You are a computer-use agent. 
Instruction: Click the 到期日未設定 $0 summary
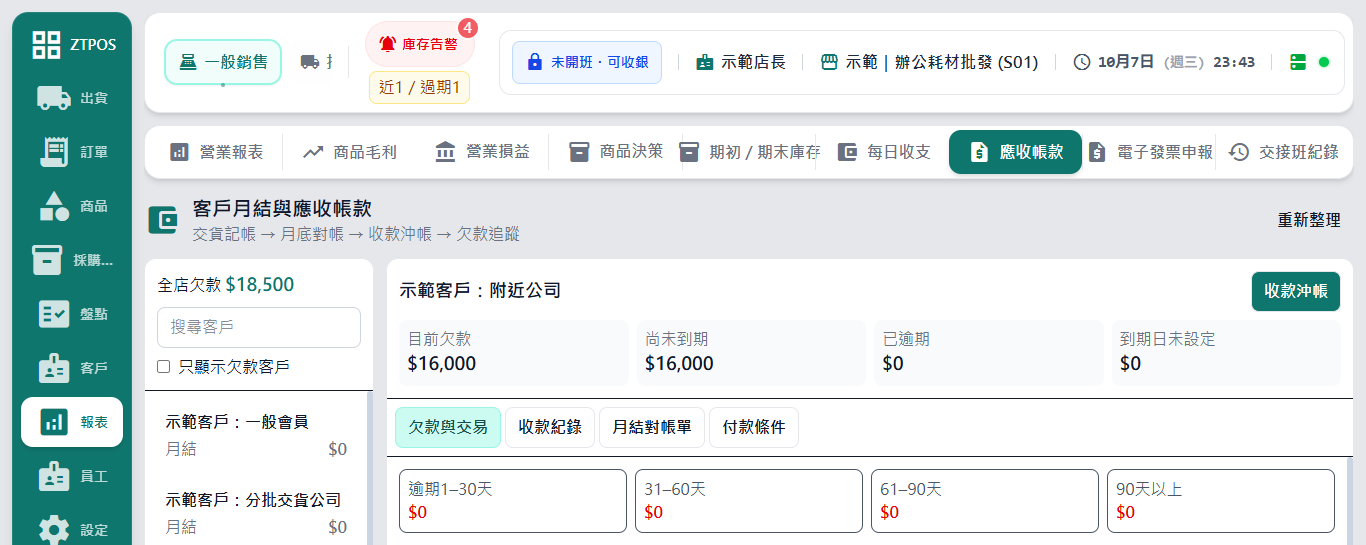click(1226, 352)
